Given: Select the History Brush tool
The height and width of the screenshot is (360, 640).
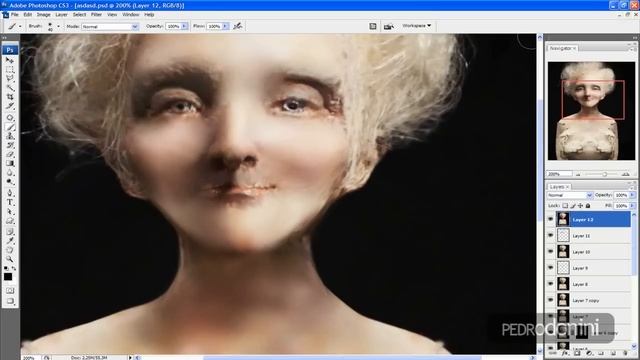Looking at the screenshot, I should [x=10, y=145].
